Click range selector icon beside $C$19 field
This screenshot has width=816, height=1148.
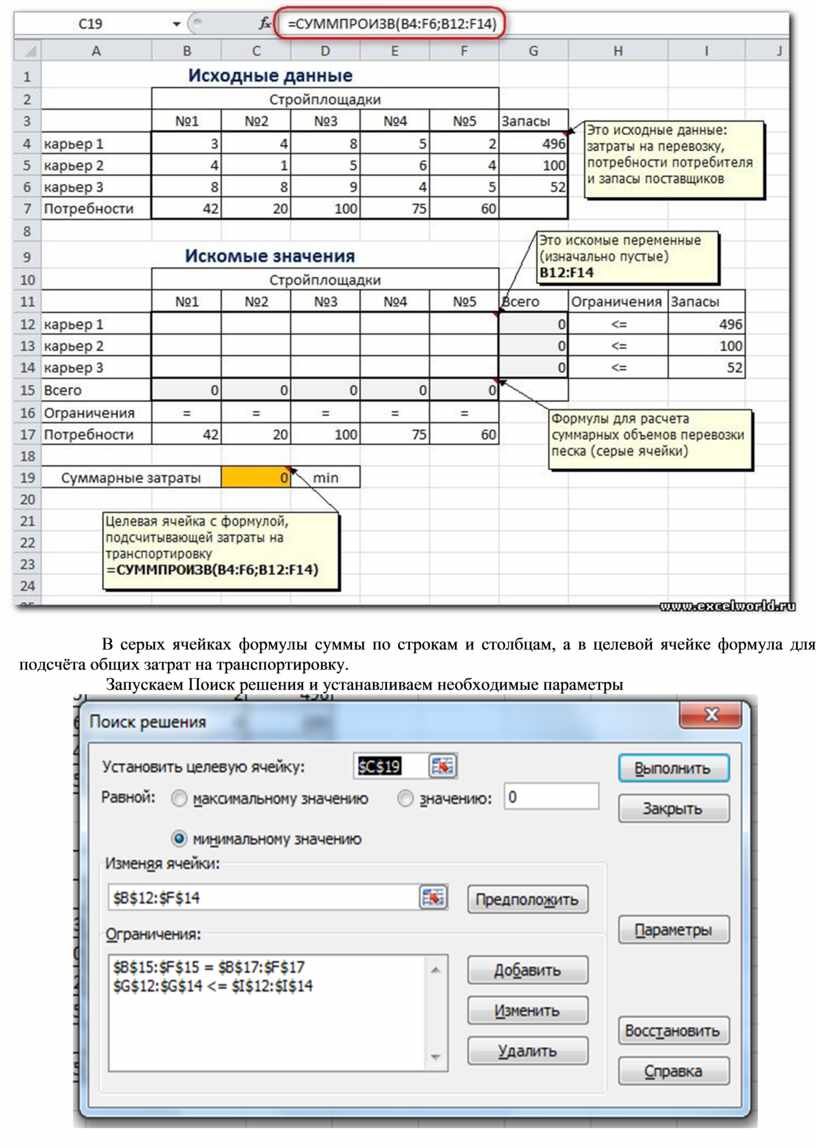[x=443, y=766]
